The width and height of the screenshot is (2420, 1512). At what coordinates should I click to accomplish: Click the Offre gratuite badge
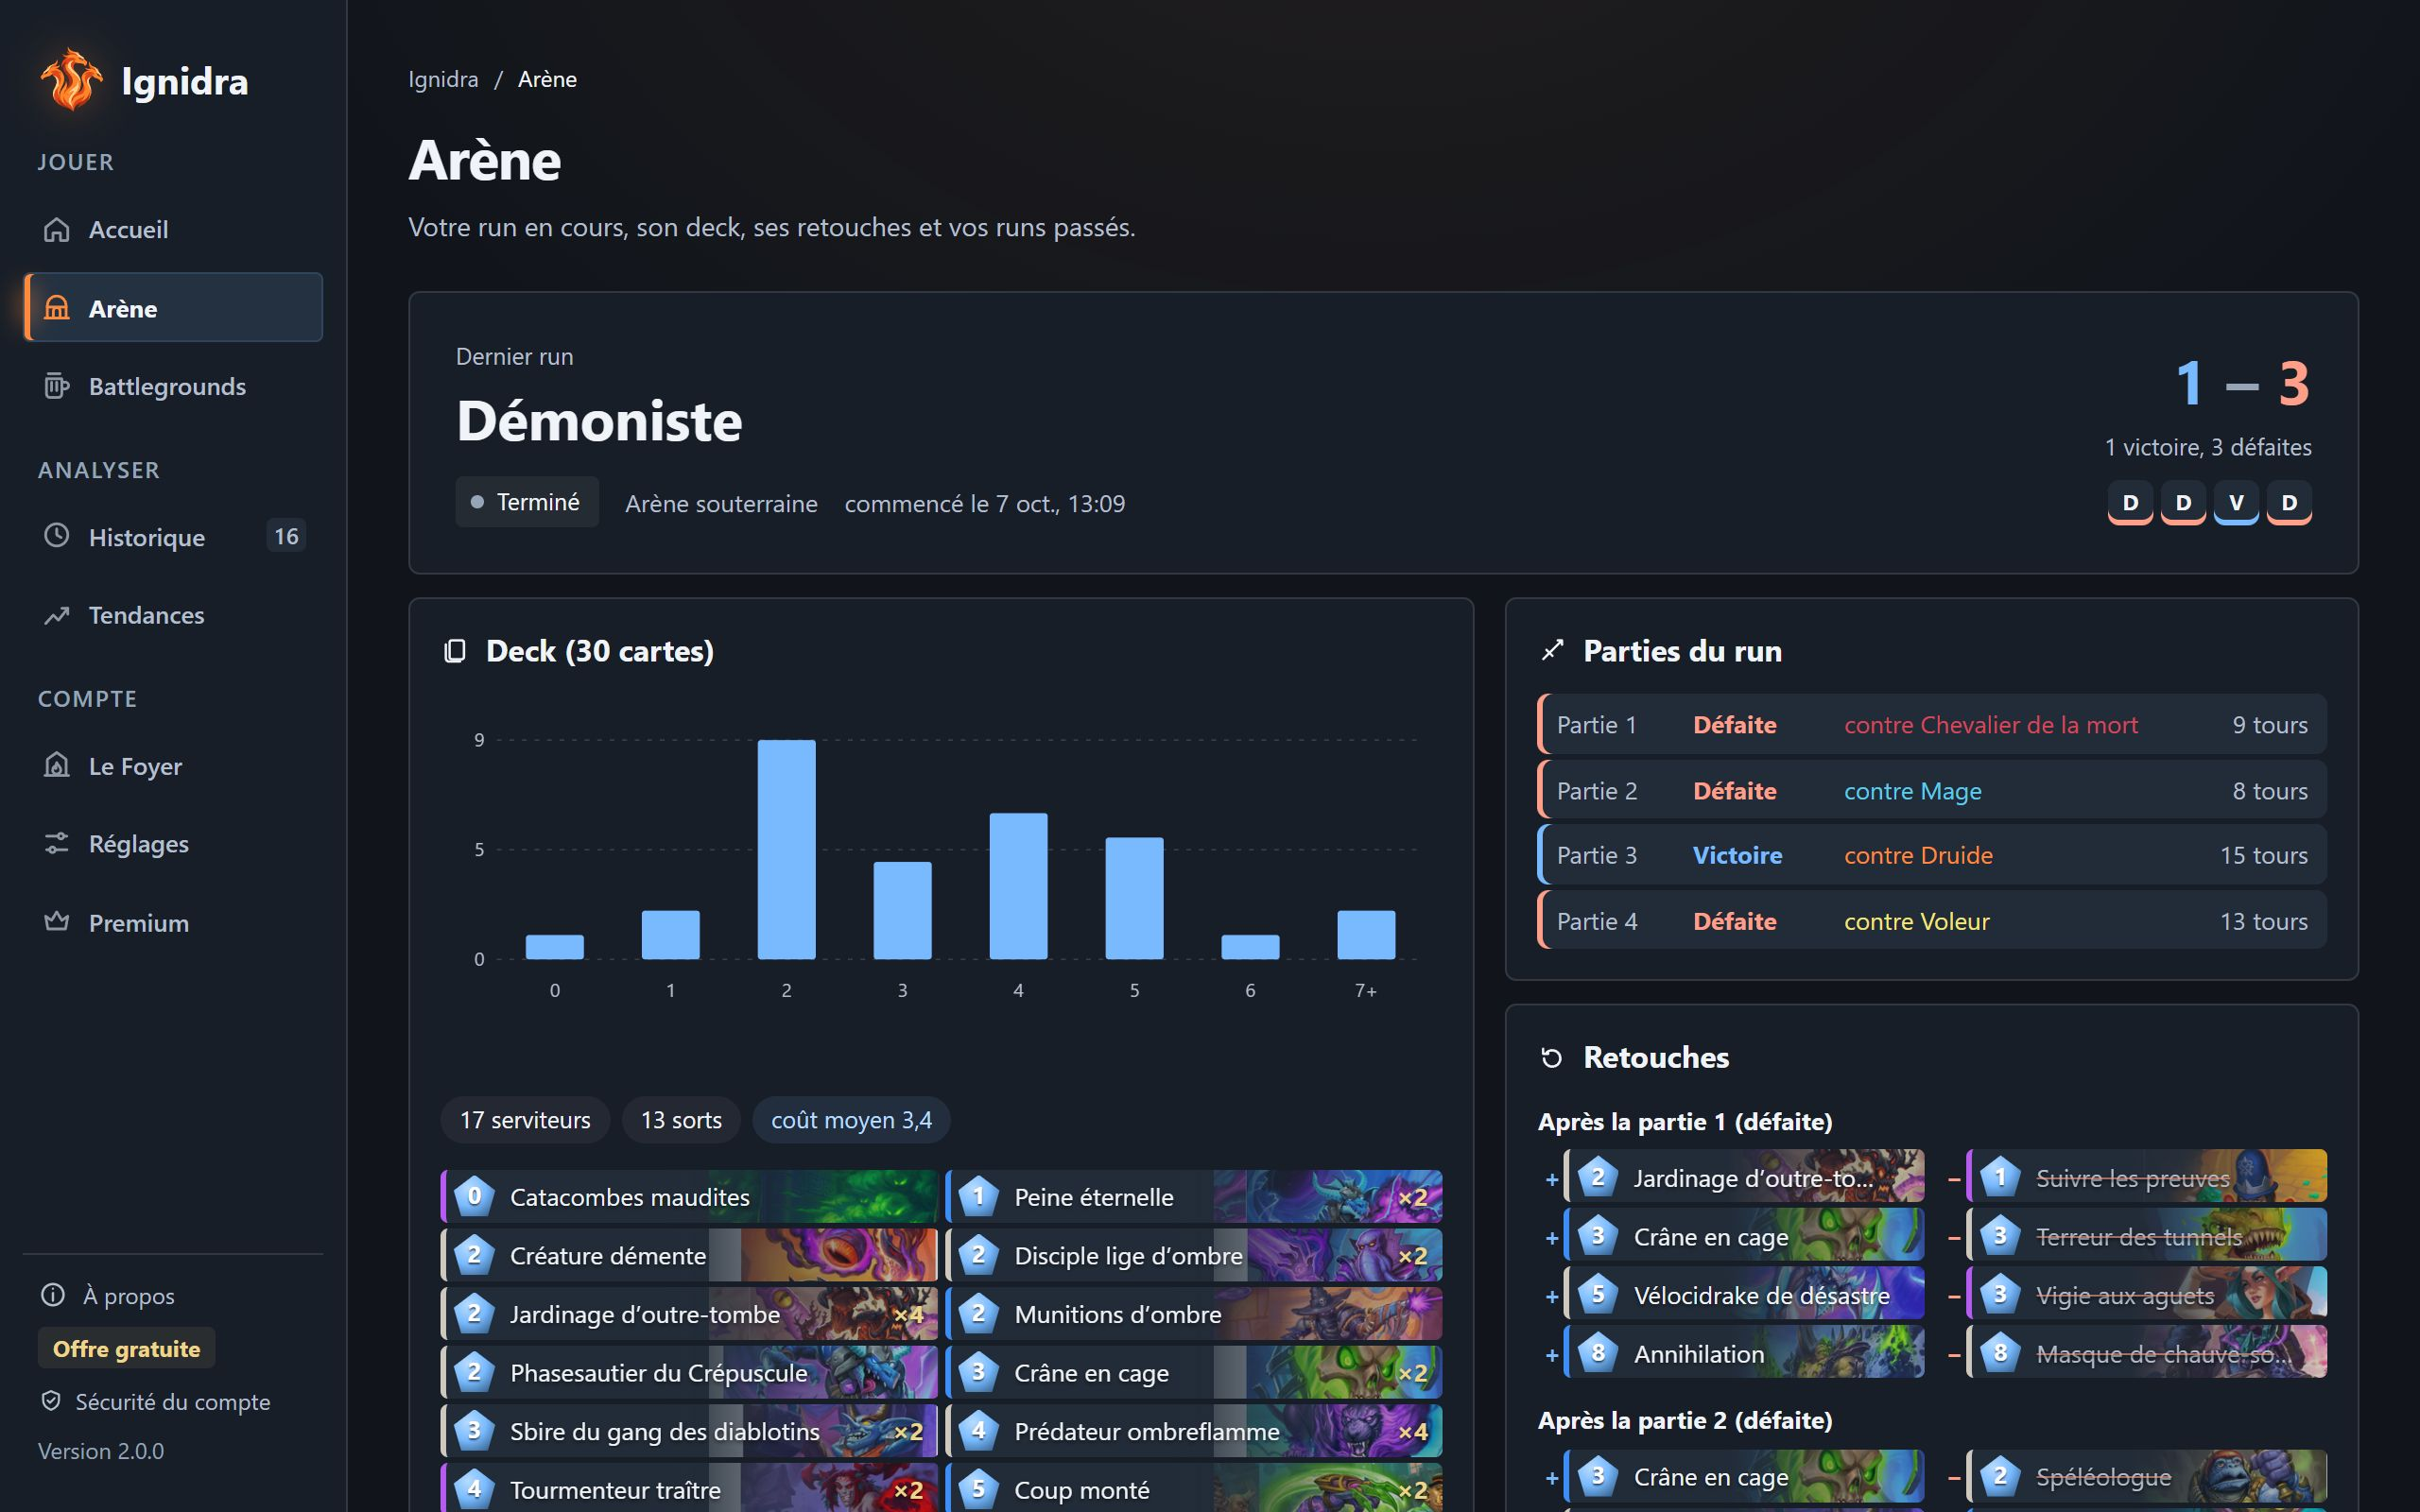(127, 1348)
